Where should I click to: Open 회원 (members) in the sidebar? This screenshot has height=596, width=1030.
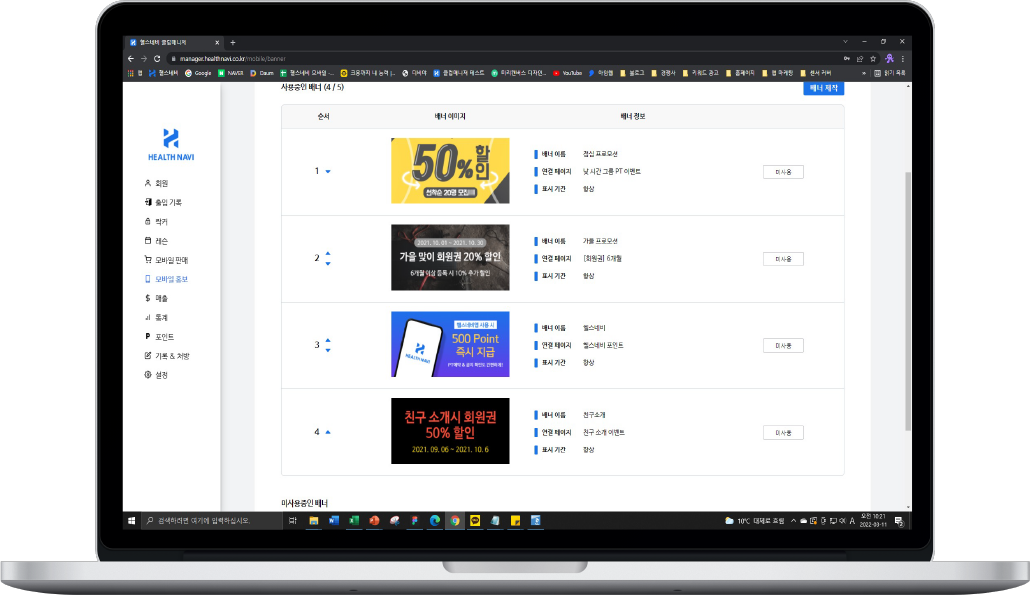coord(156,183)
